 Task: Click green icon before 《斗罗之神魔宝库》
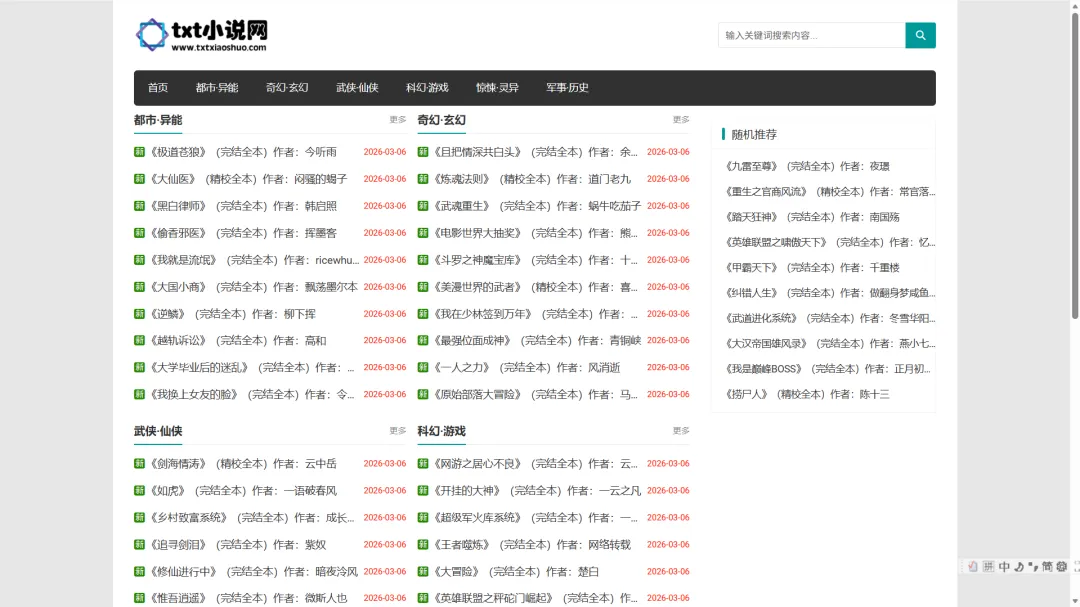tap(423, 260)
